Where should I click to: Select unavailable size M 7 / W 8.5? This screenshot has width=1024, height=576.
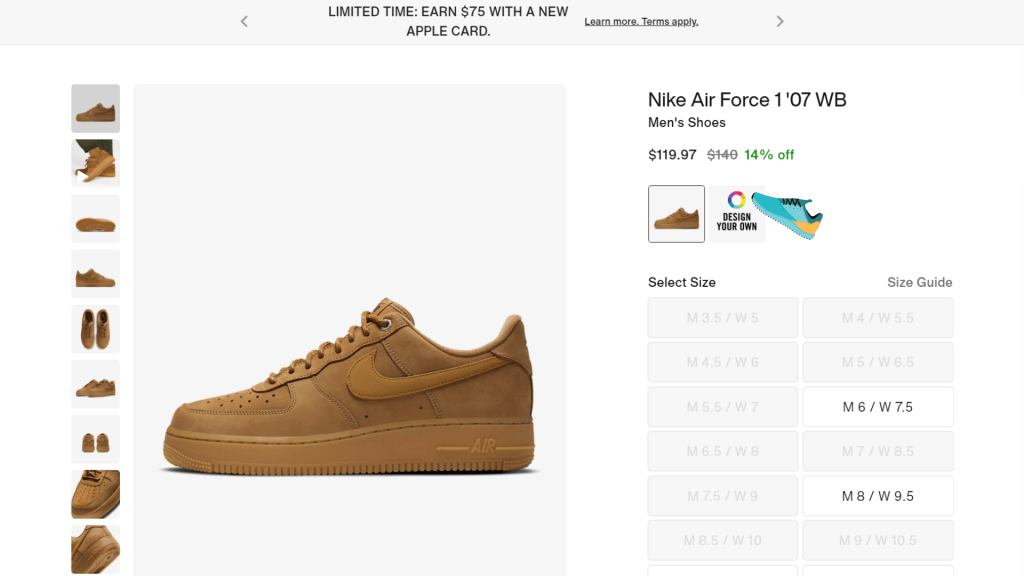point(878,451)
